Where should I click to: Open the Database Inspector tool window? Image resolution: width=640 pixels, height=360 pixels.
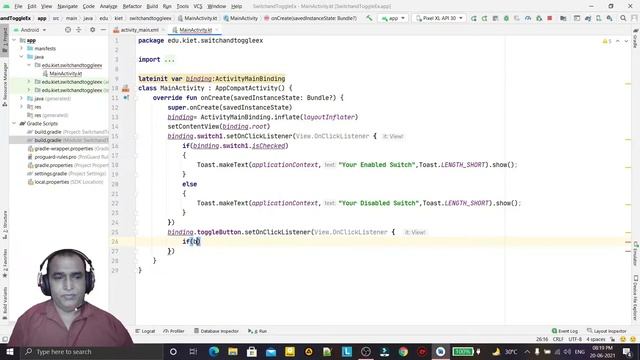click(x=216, y=331)
